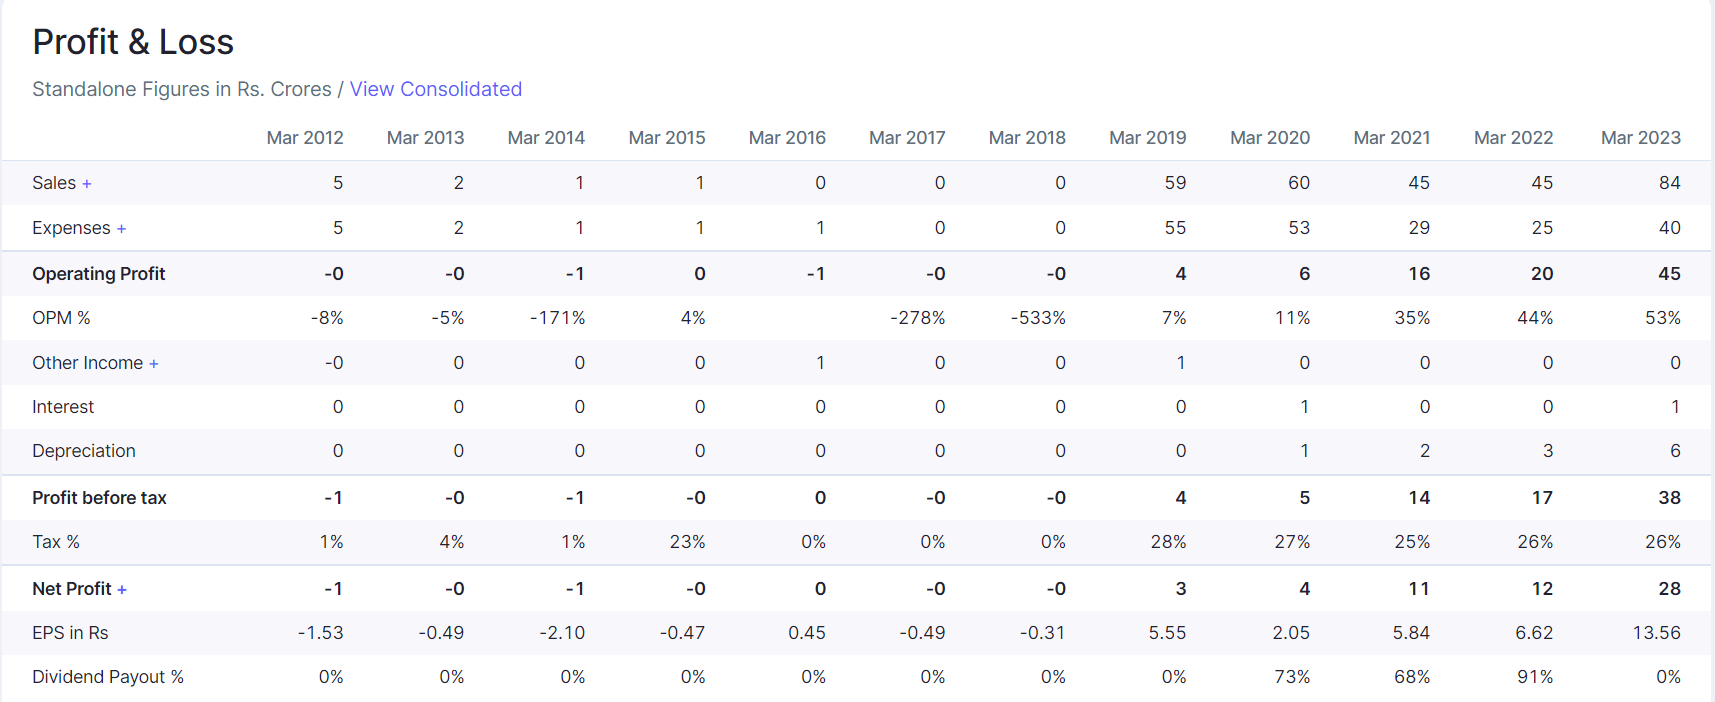
Task: Click the Mar 2021 Operating Profit value 16
Action: [1418, 274]
